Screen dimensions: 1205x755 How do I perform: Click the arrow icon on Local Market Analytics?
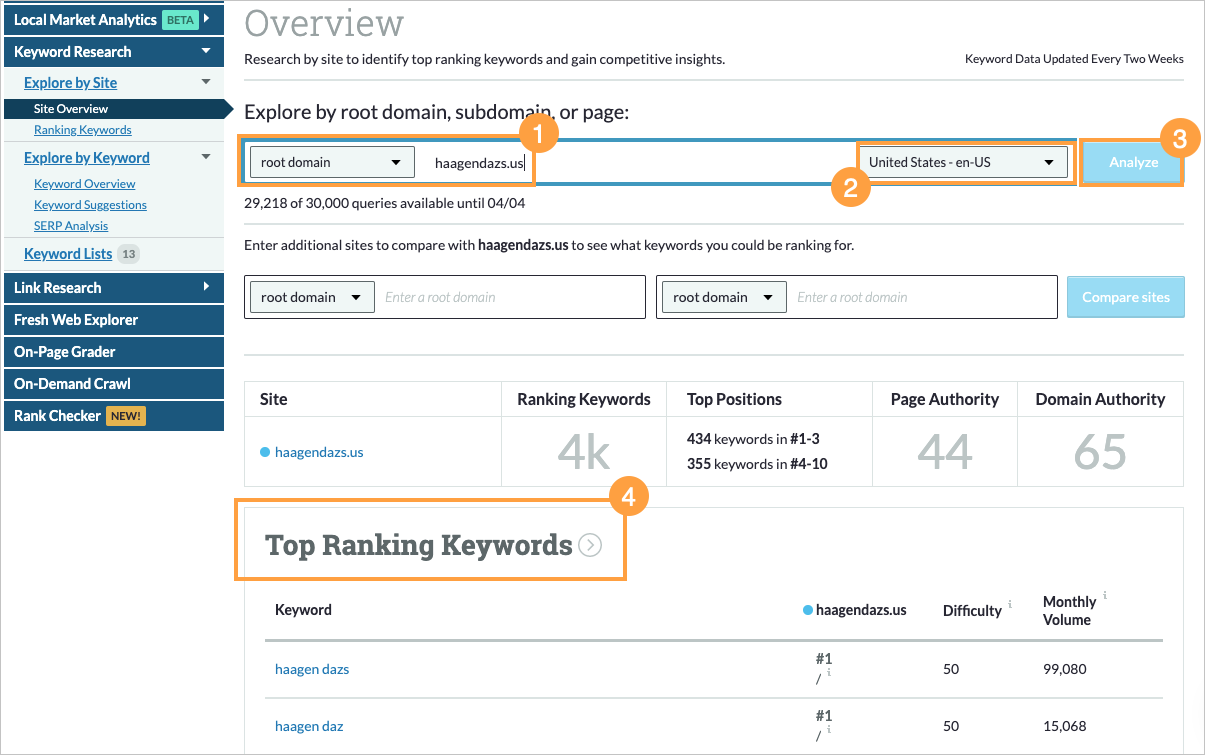click(207, 18)
